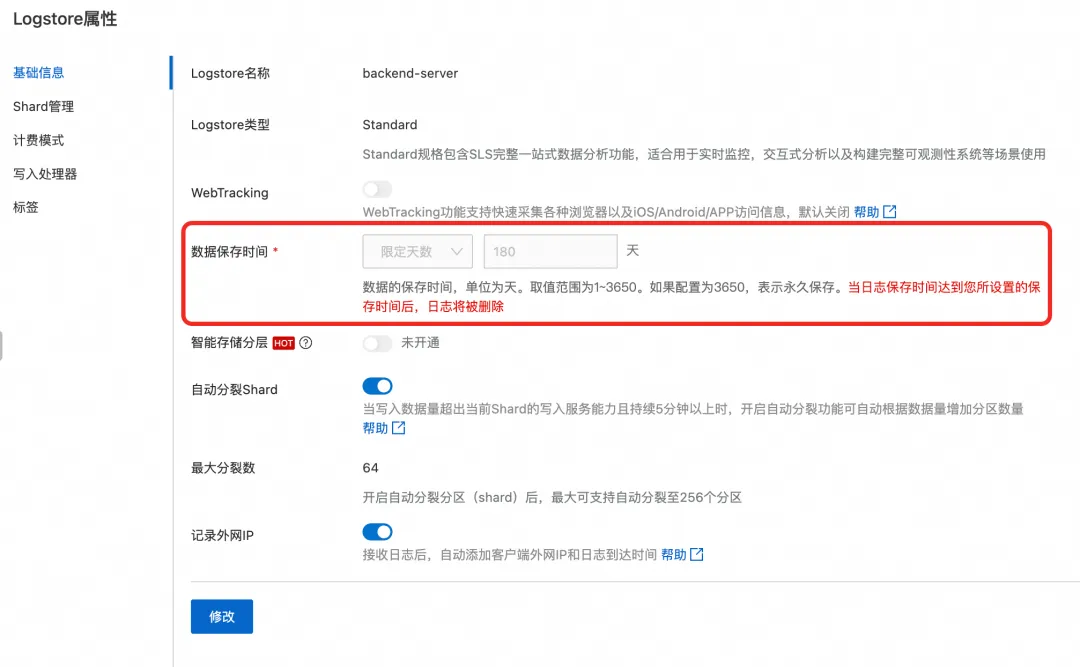Open the 帮助 link in the WebTracking description
The width and height of the screenshot is (1080, 667).
(867, 212)
